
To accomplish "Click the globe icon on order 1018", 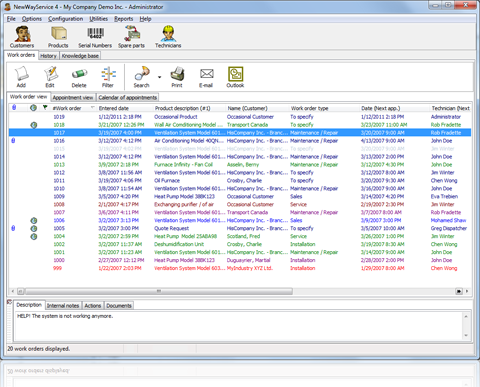I will coord(34,125).
